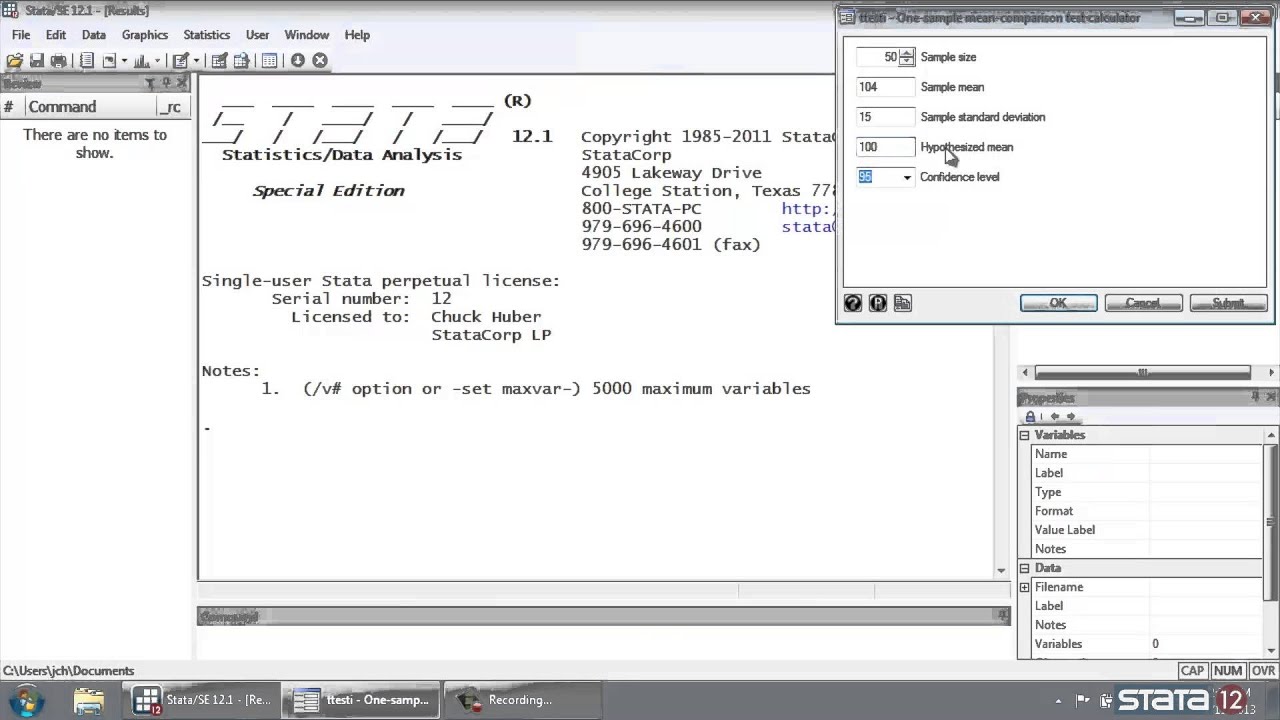Open the Viewer toolbar icon
Image resolution: width=1280 pixels, height=720 pixels.
[109, 61]
